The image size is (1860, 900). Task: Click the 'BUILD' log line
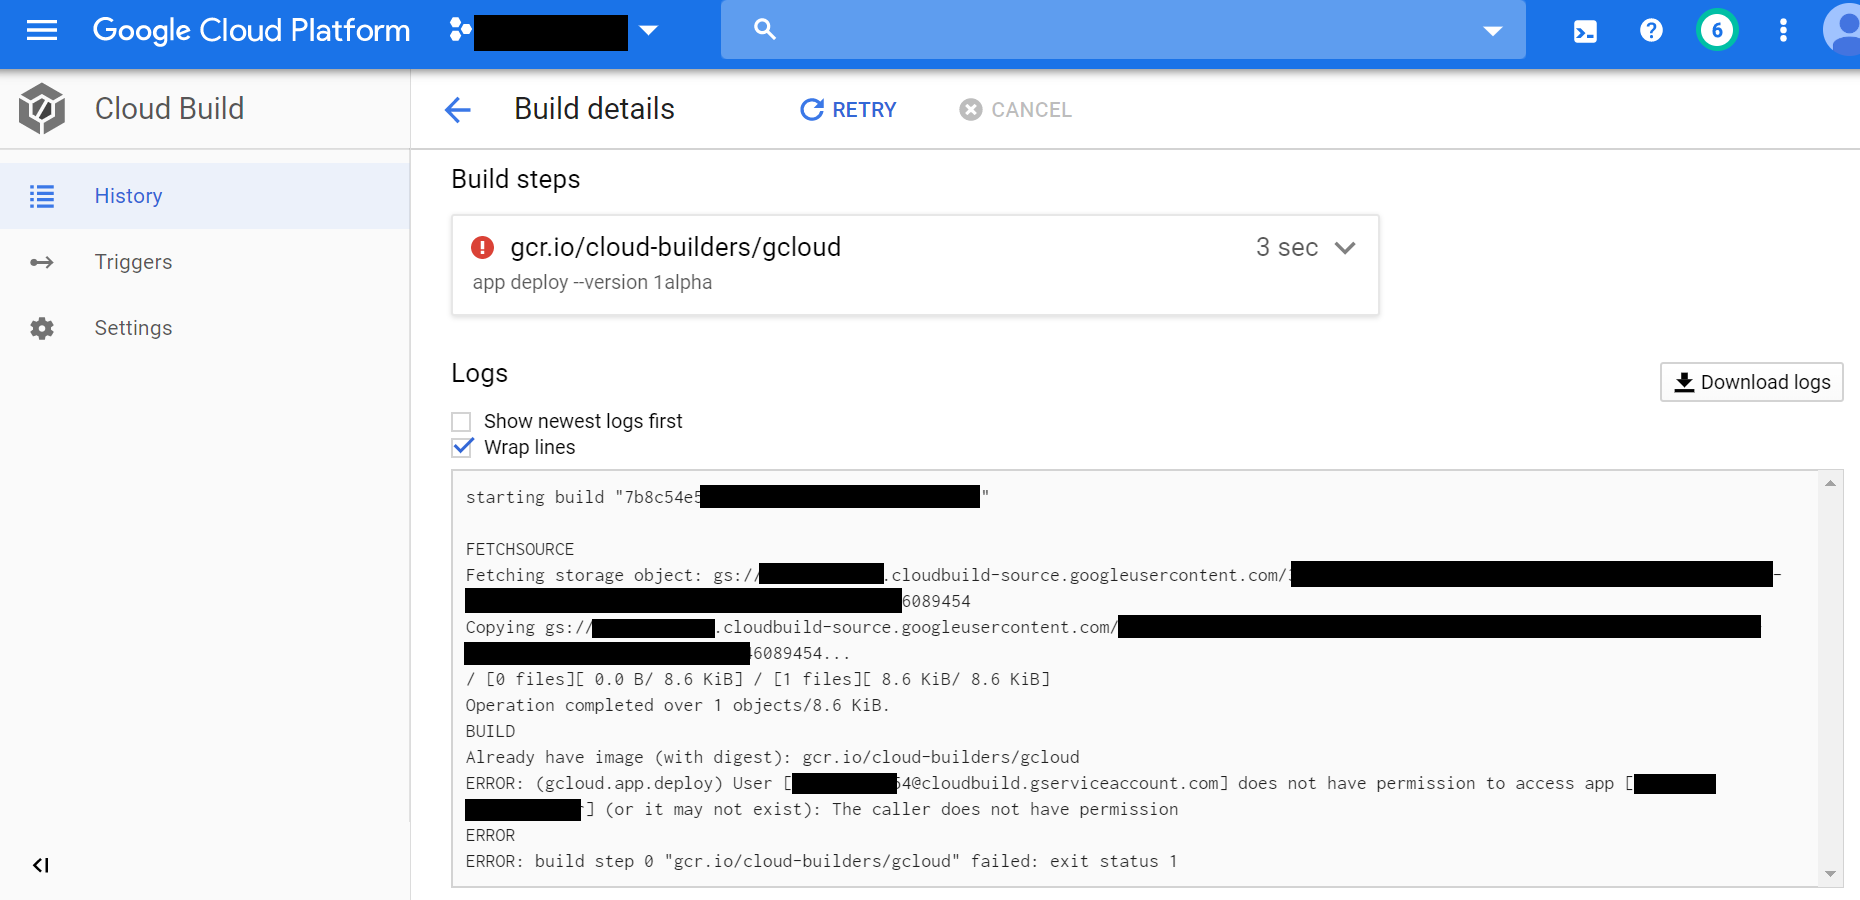[x=490, y=731]
